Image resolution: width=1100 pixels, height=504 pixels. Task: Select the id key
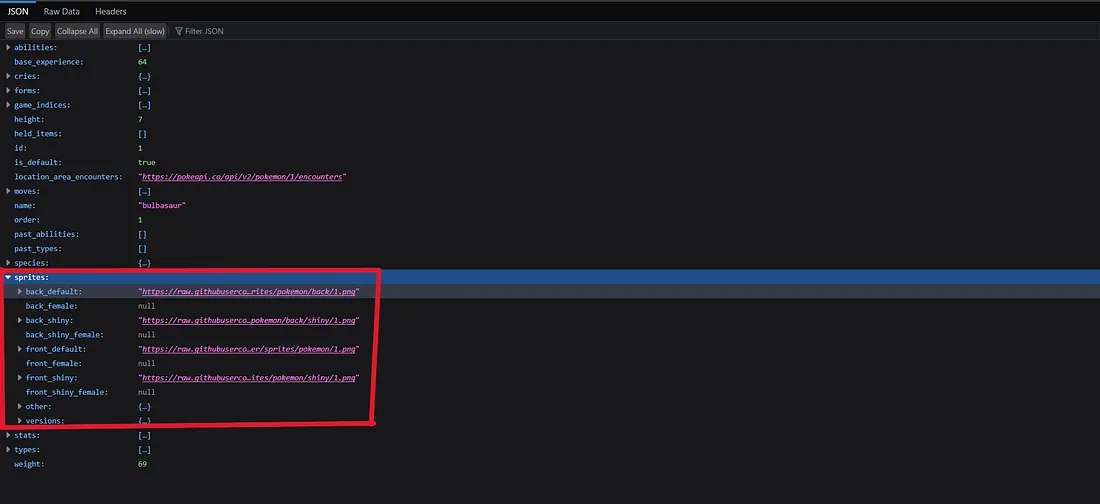point(20,148)
